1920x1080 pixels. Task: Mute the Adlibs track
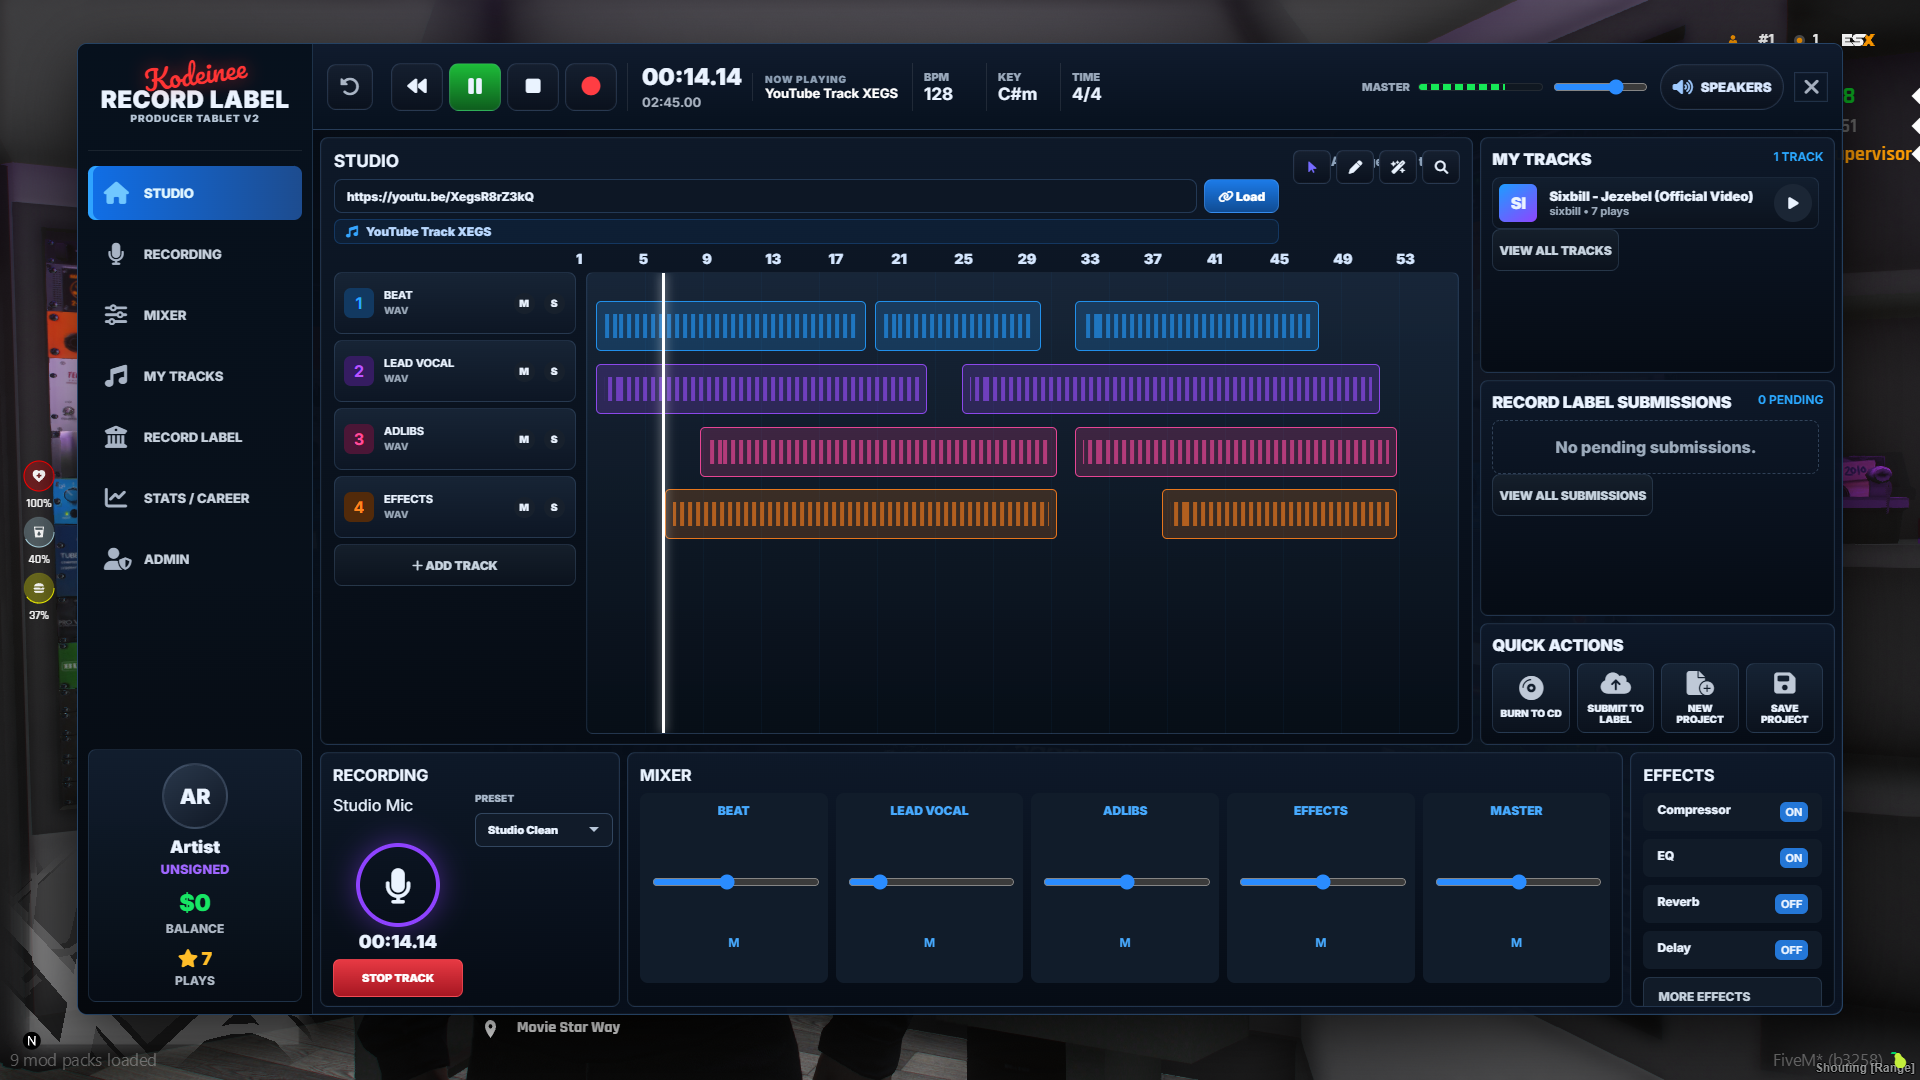[524, 439]
